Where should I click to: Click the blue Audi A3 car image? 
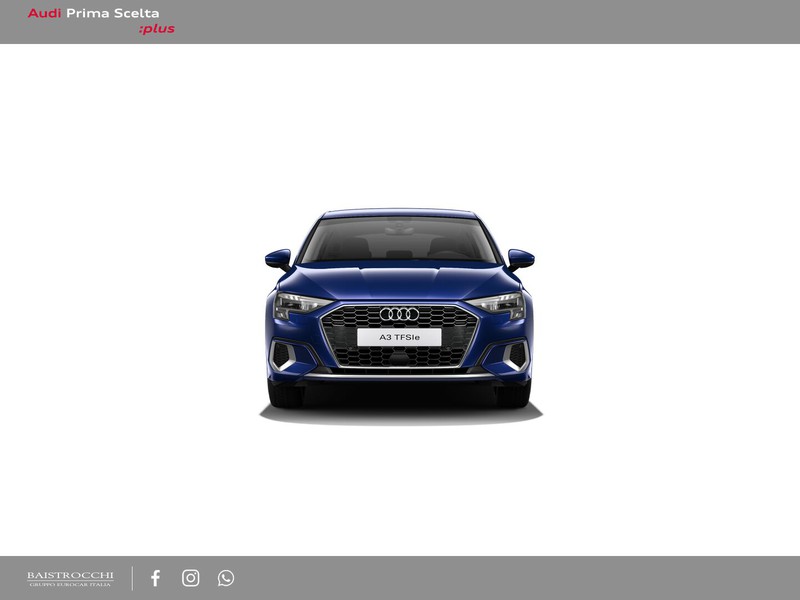click(x=400, y=315)
